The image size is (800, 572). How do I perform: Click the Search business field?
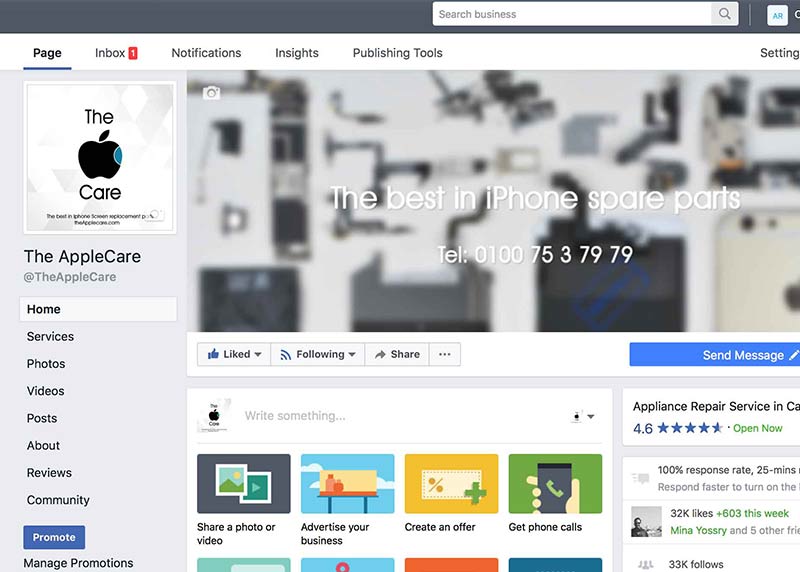click(x=572, y=14)
